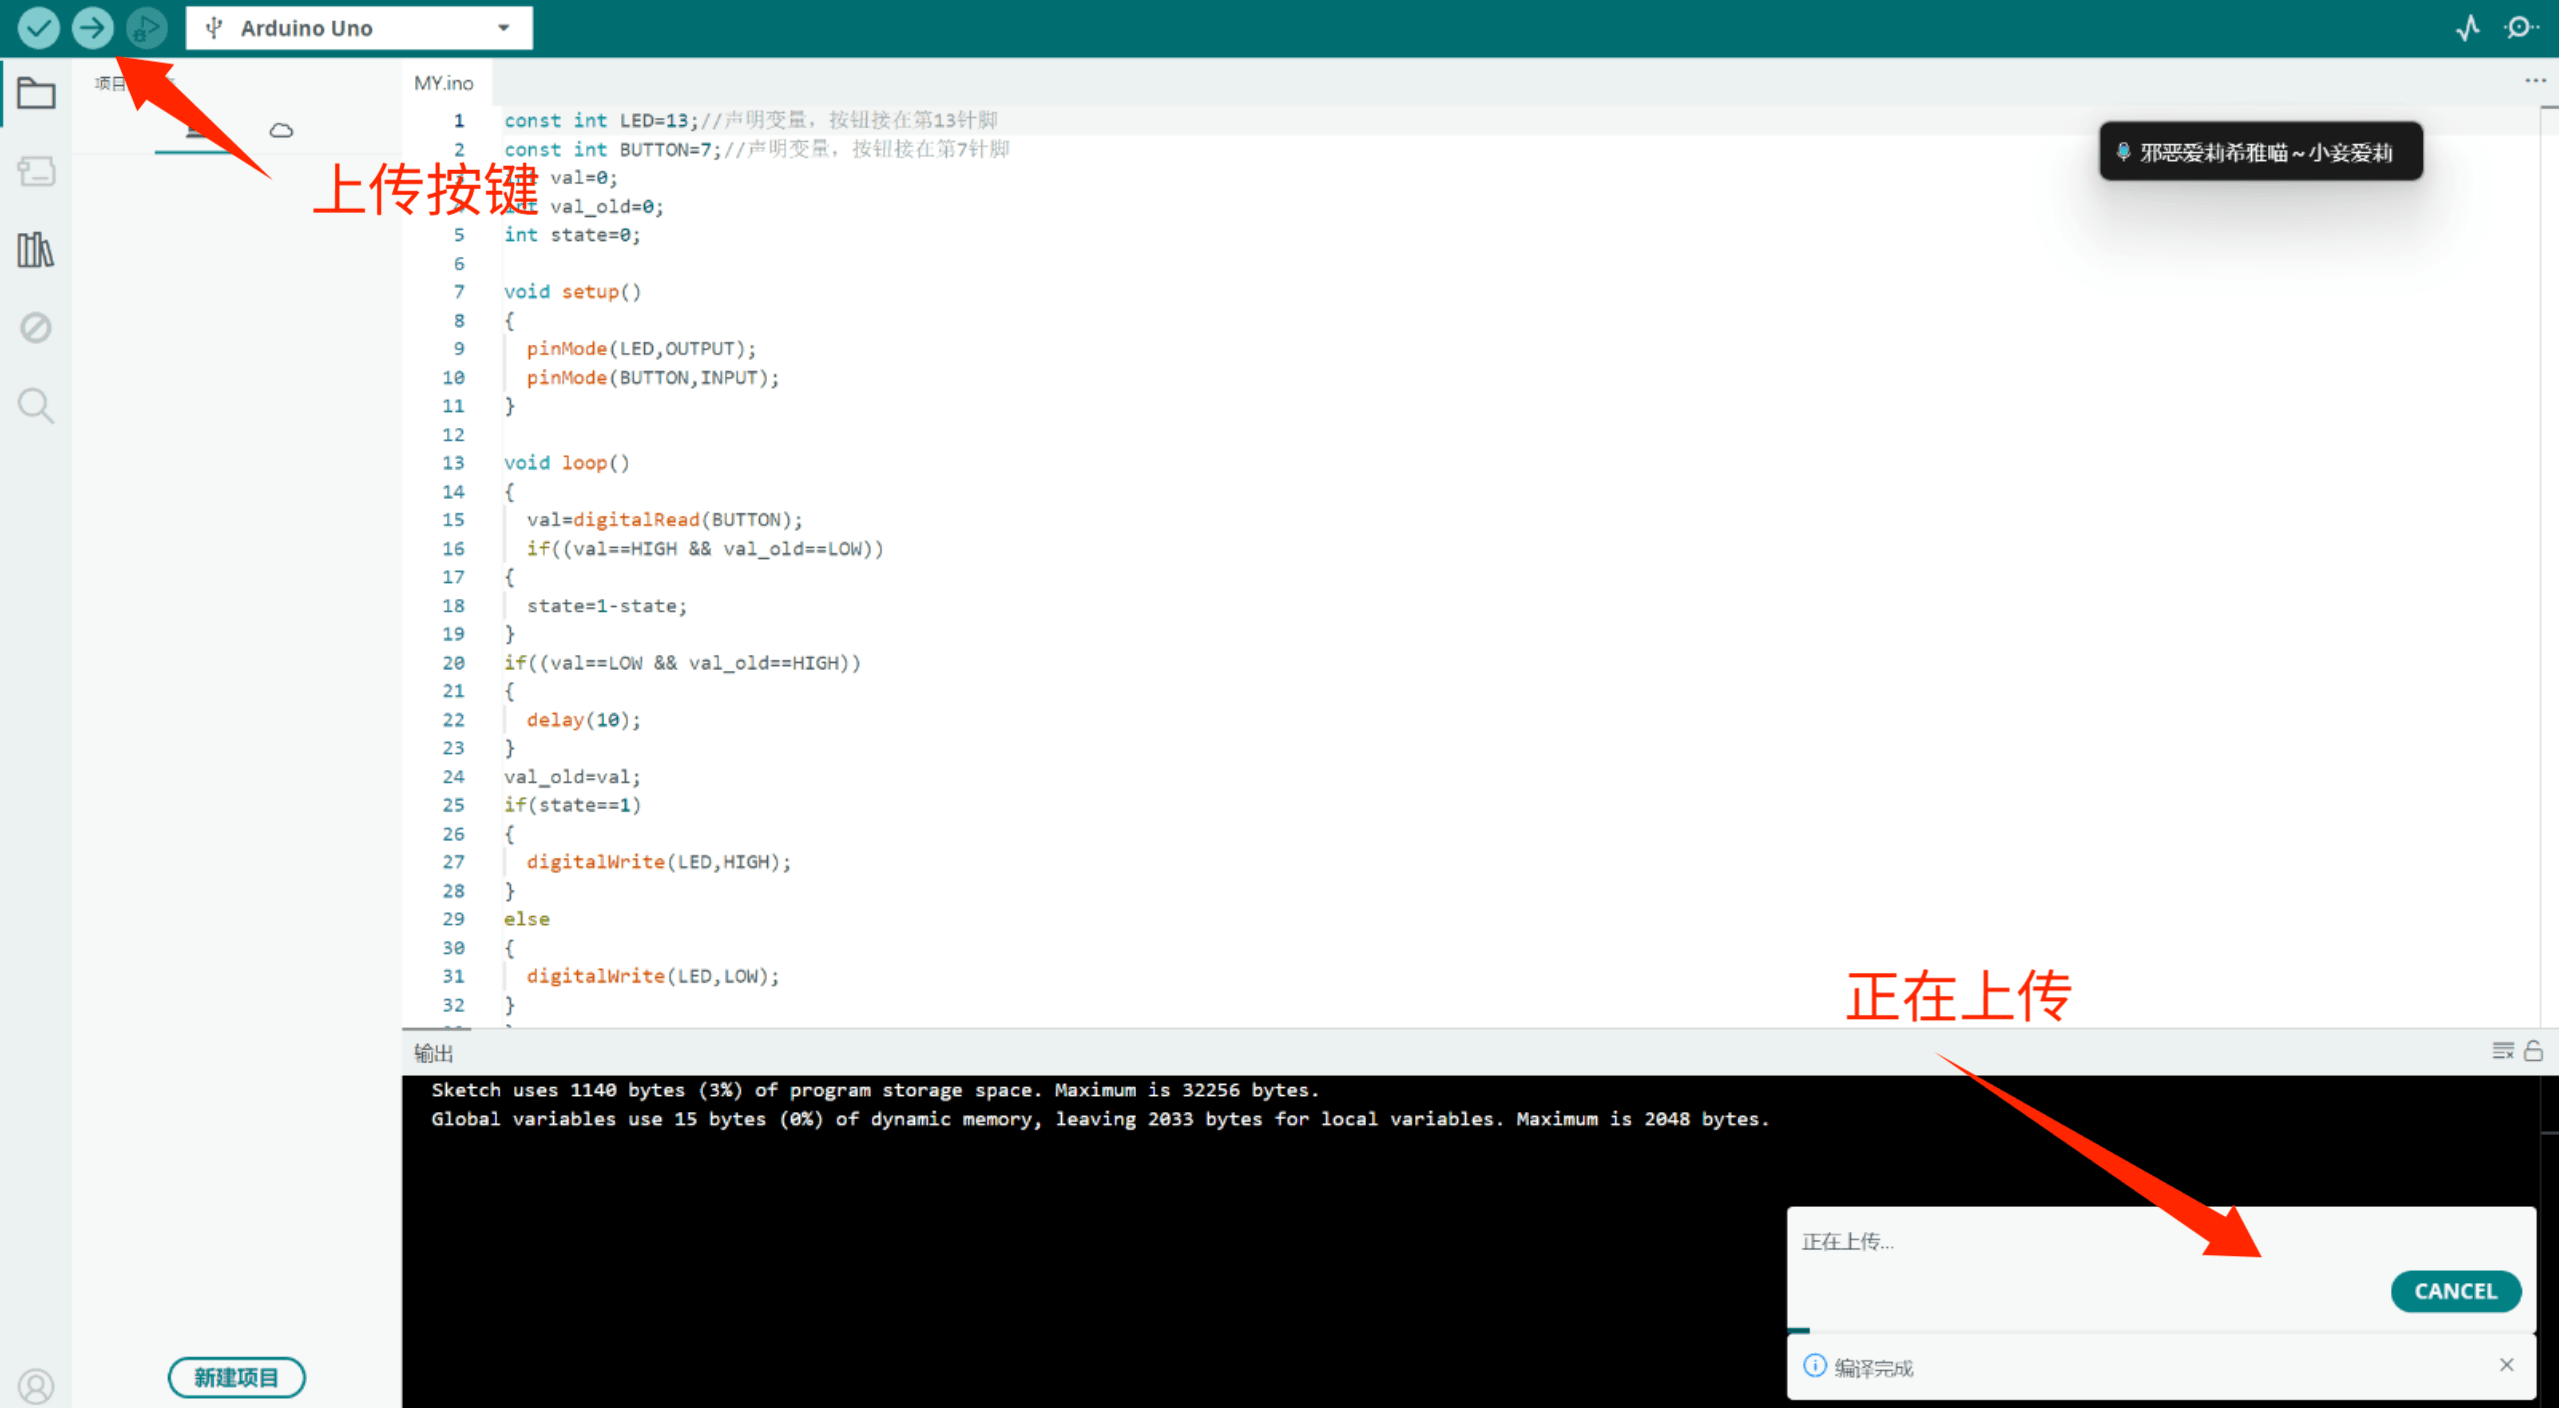The image size is (2559, 1408).
Task: Toggle the output word wrap icon
Action: tap(2502, 1051)
